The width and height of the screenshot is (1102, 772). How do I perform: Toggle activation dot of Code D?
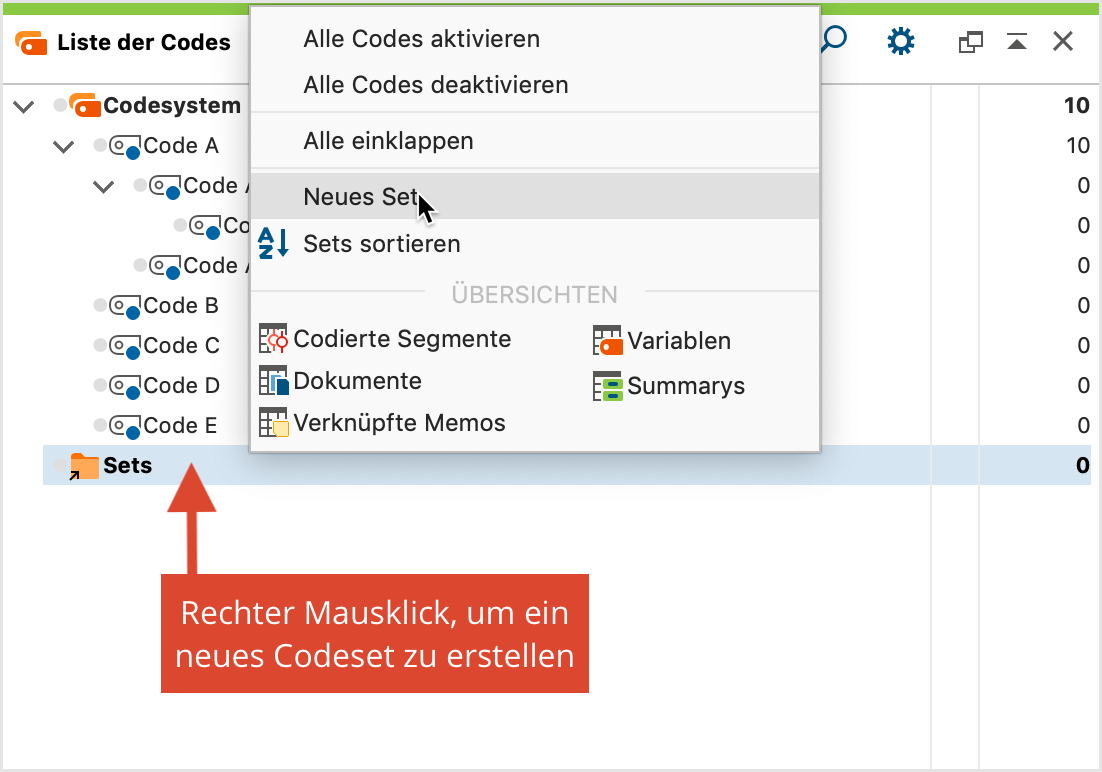[x=101, y=385]
